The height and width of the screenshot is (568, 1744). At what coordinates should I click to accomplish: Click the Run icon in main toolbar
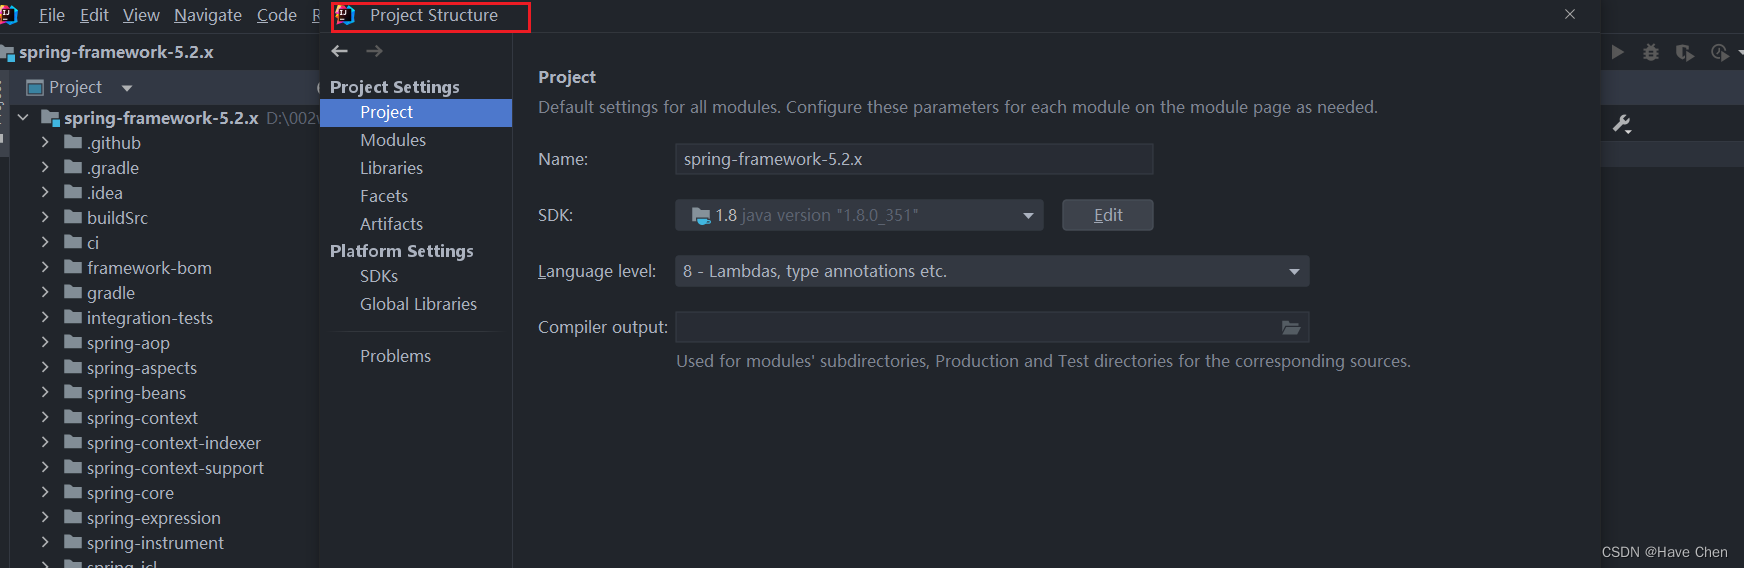pos(1617,52)
